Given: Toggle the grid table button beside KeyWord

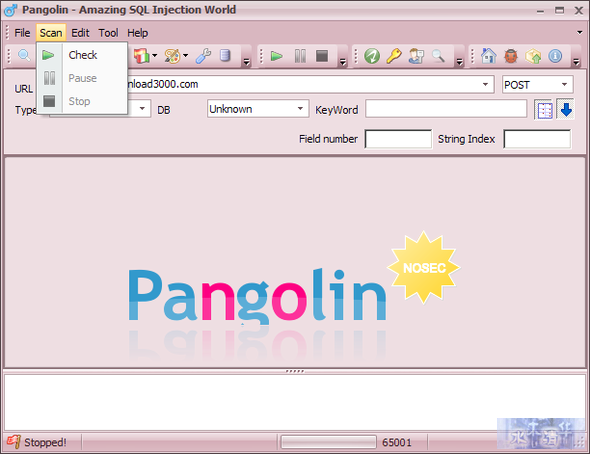Looking at the screenshot, I should (x=544, y=110).
